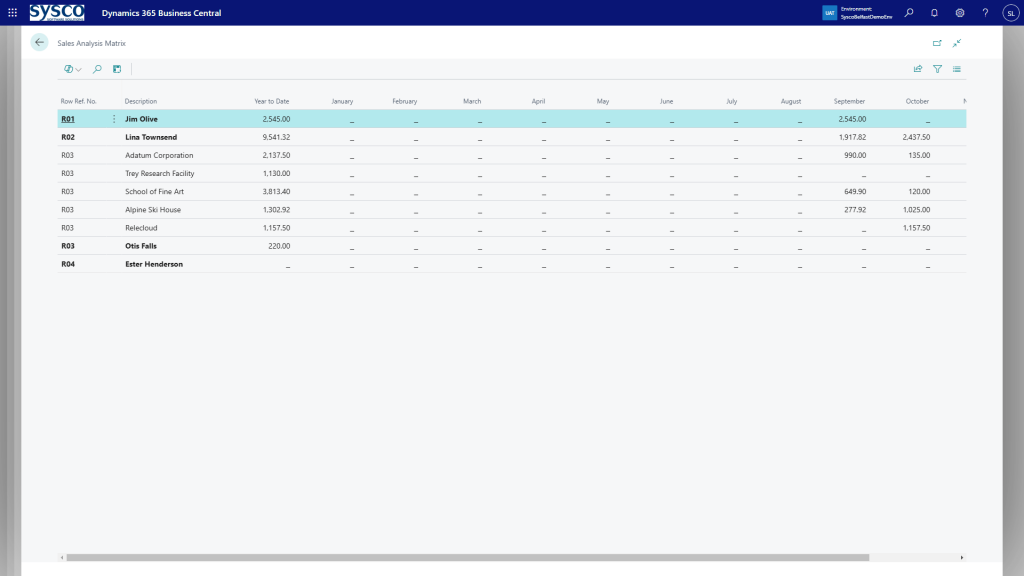This screenshot has width=1024, height=576.
Task: Open the Help question mark
Action: pyautogui.click(x=985, y=13)
